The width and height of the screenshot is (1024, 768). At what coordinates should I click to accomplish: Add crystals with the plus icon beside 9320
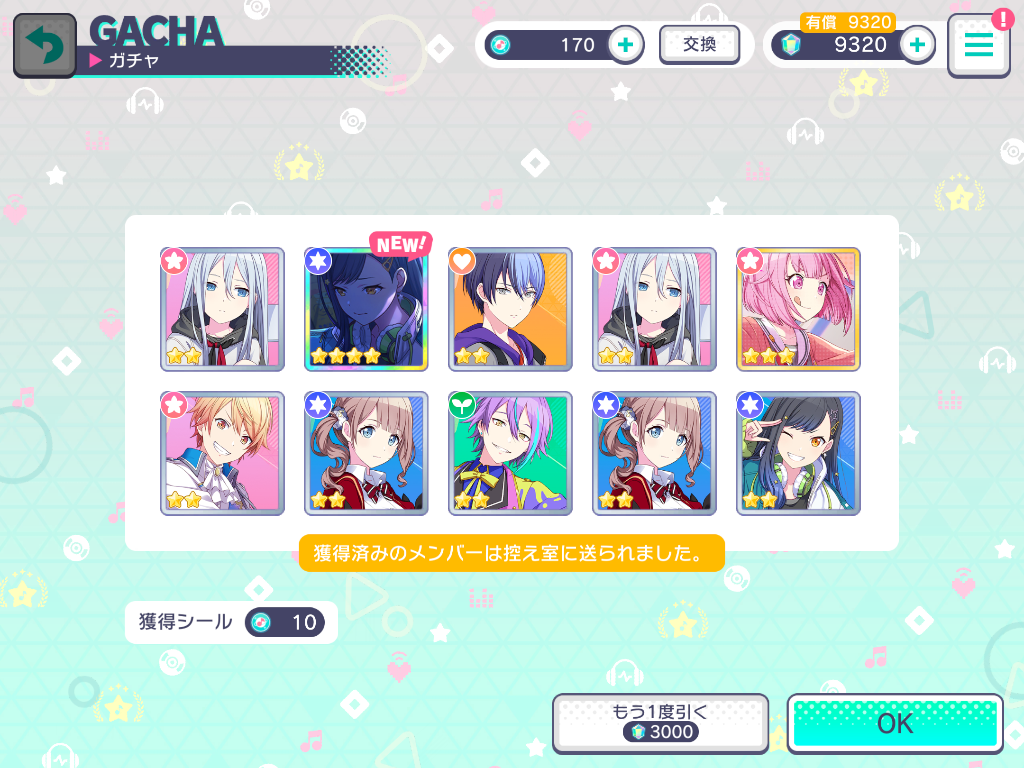[917, 44]
